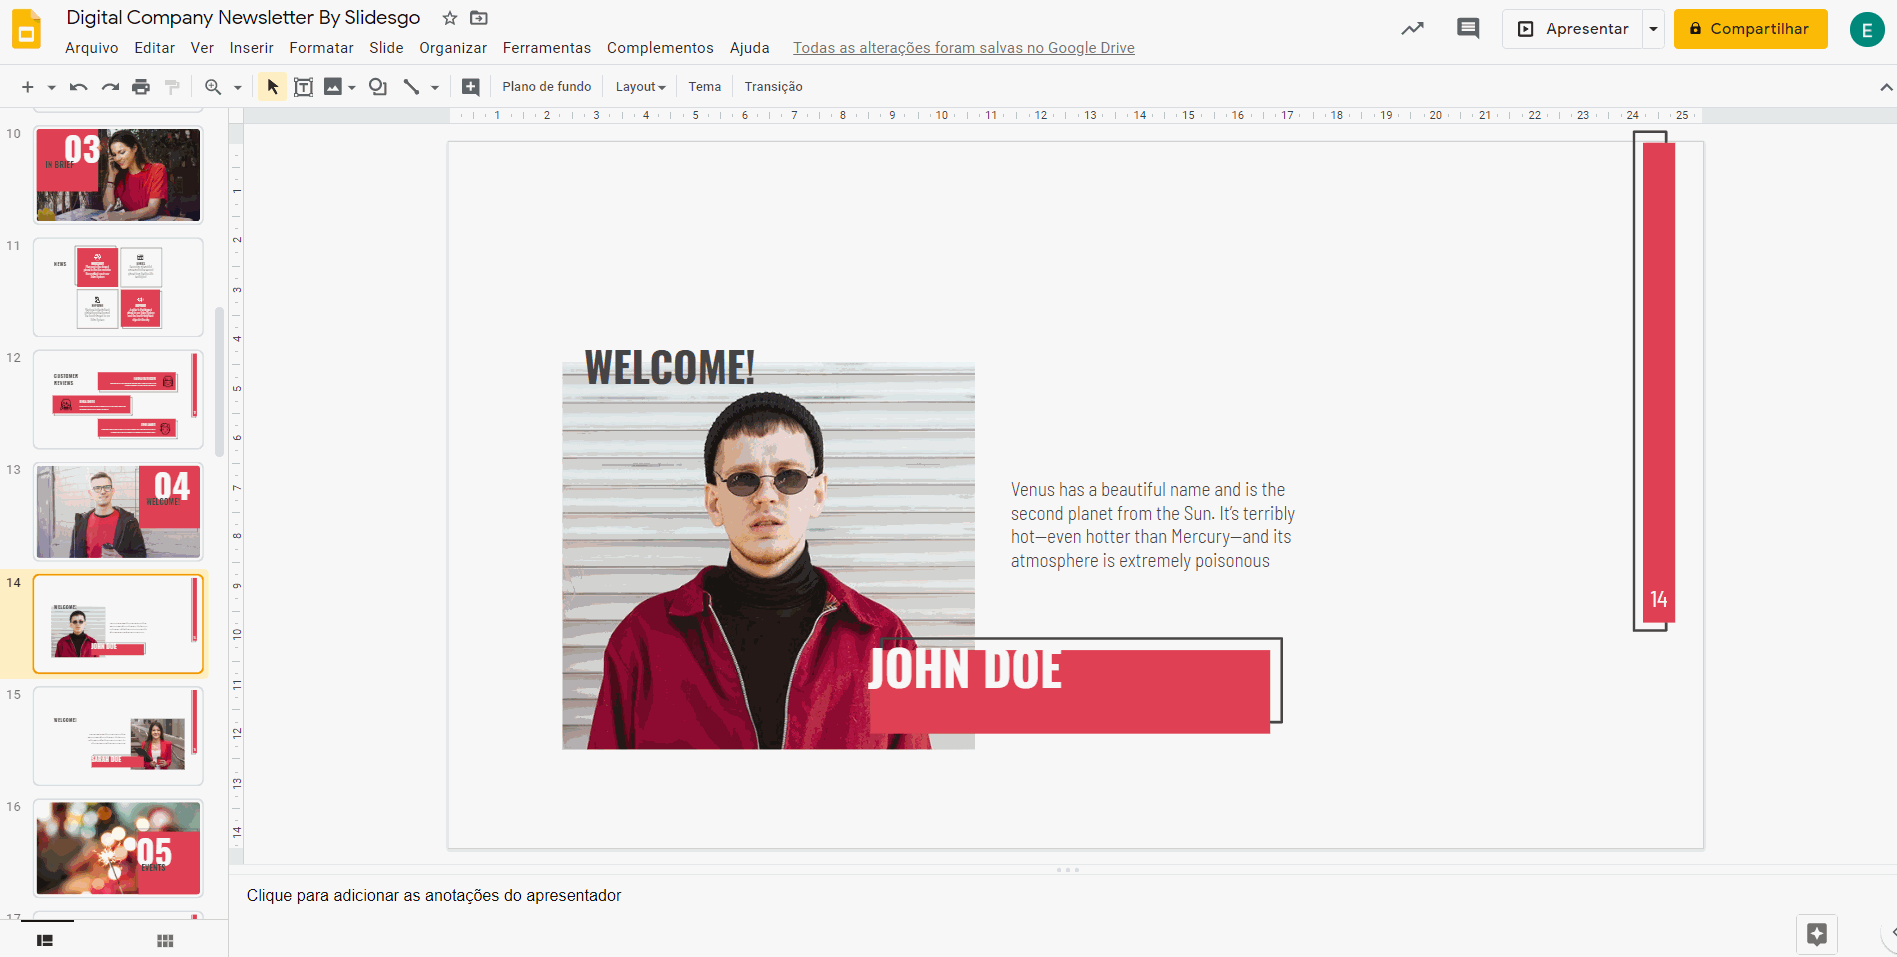The height and width of the screenshot is (957, 1897).
Task: Open the Layout dropdown
Action: pyautogui.click(x=641, y=87)
